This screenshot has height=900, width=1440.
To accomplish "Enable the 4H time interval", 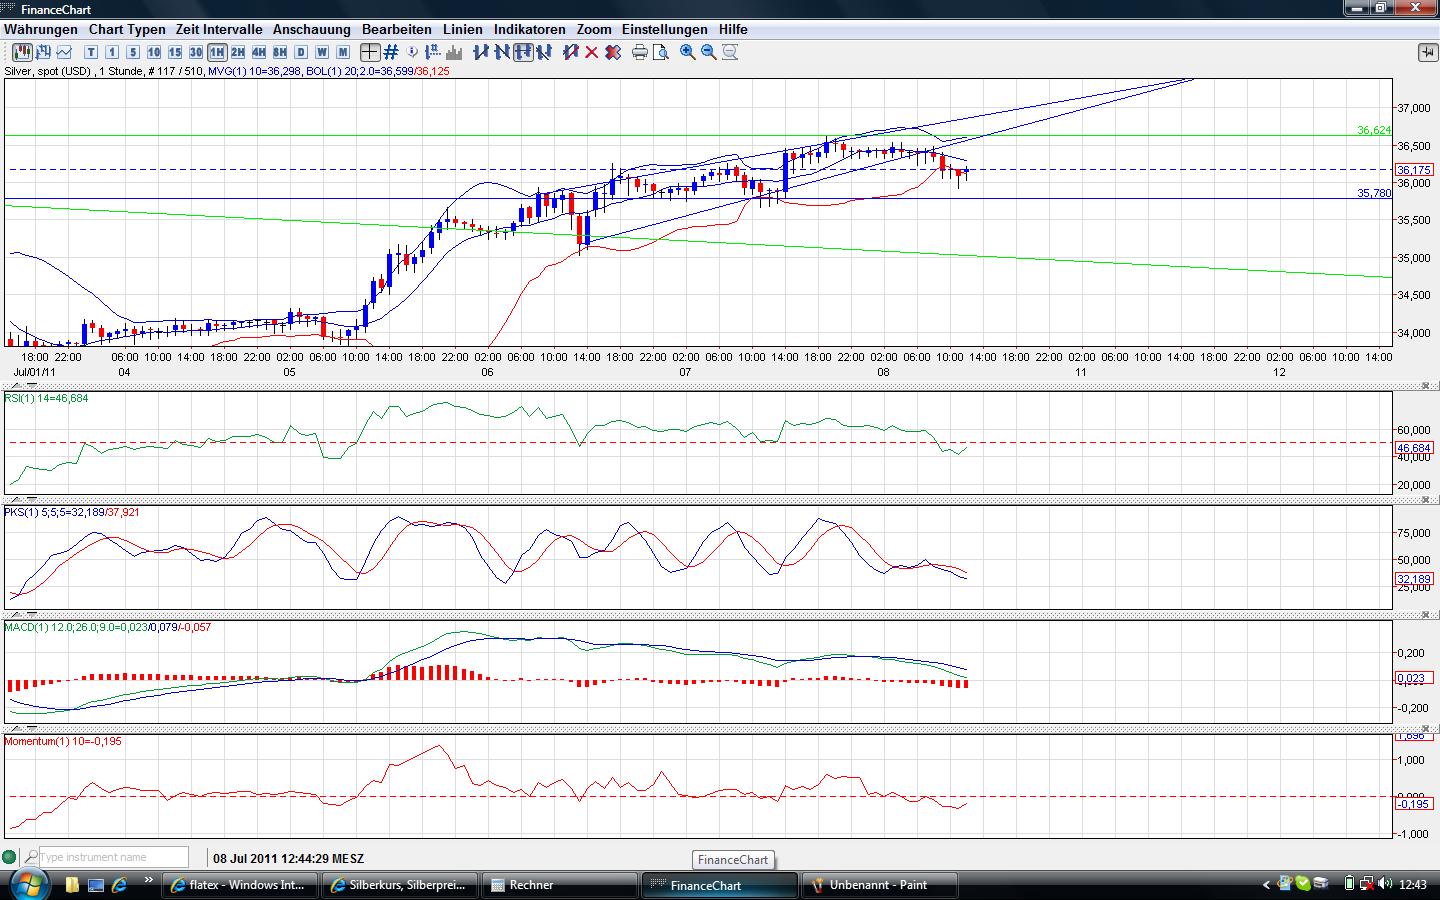I will [259, 52].
